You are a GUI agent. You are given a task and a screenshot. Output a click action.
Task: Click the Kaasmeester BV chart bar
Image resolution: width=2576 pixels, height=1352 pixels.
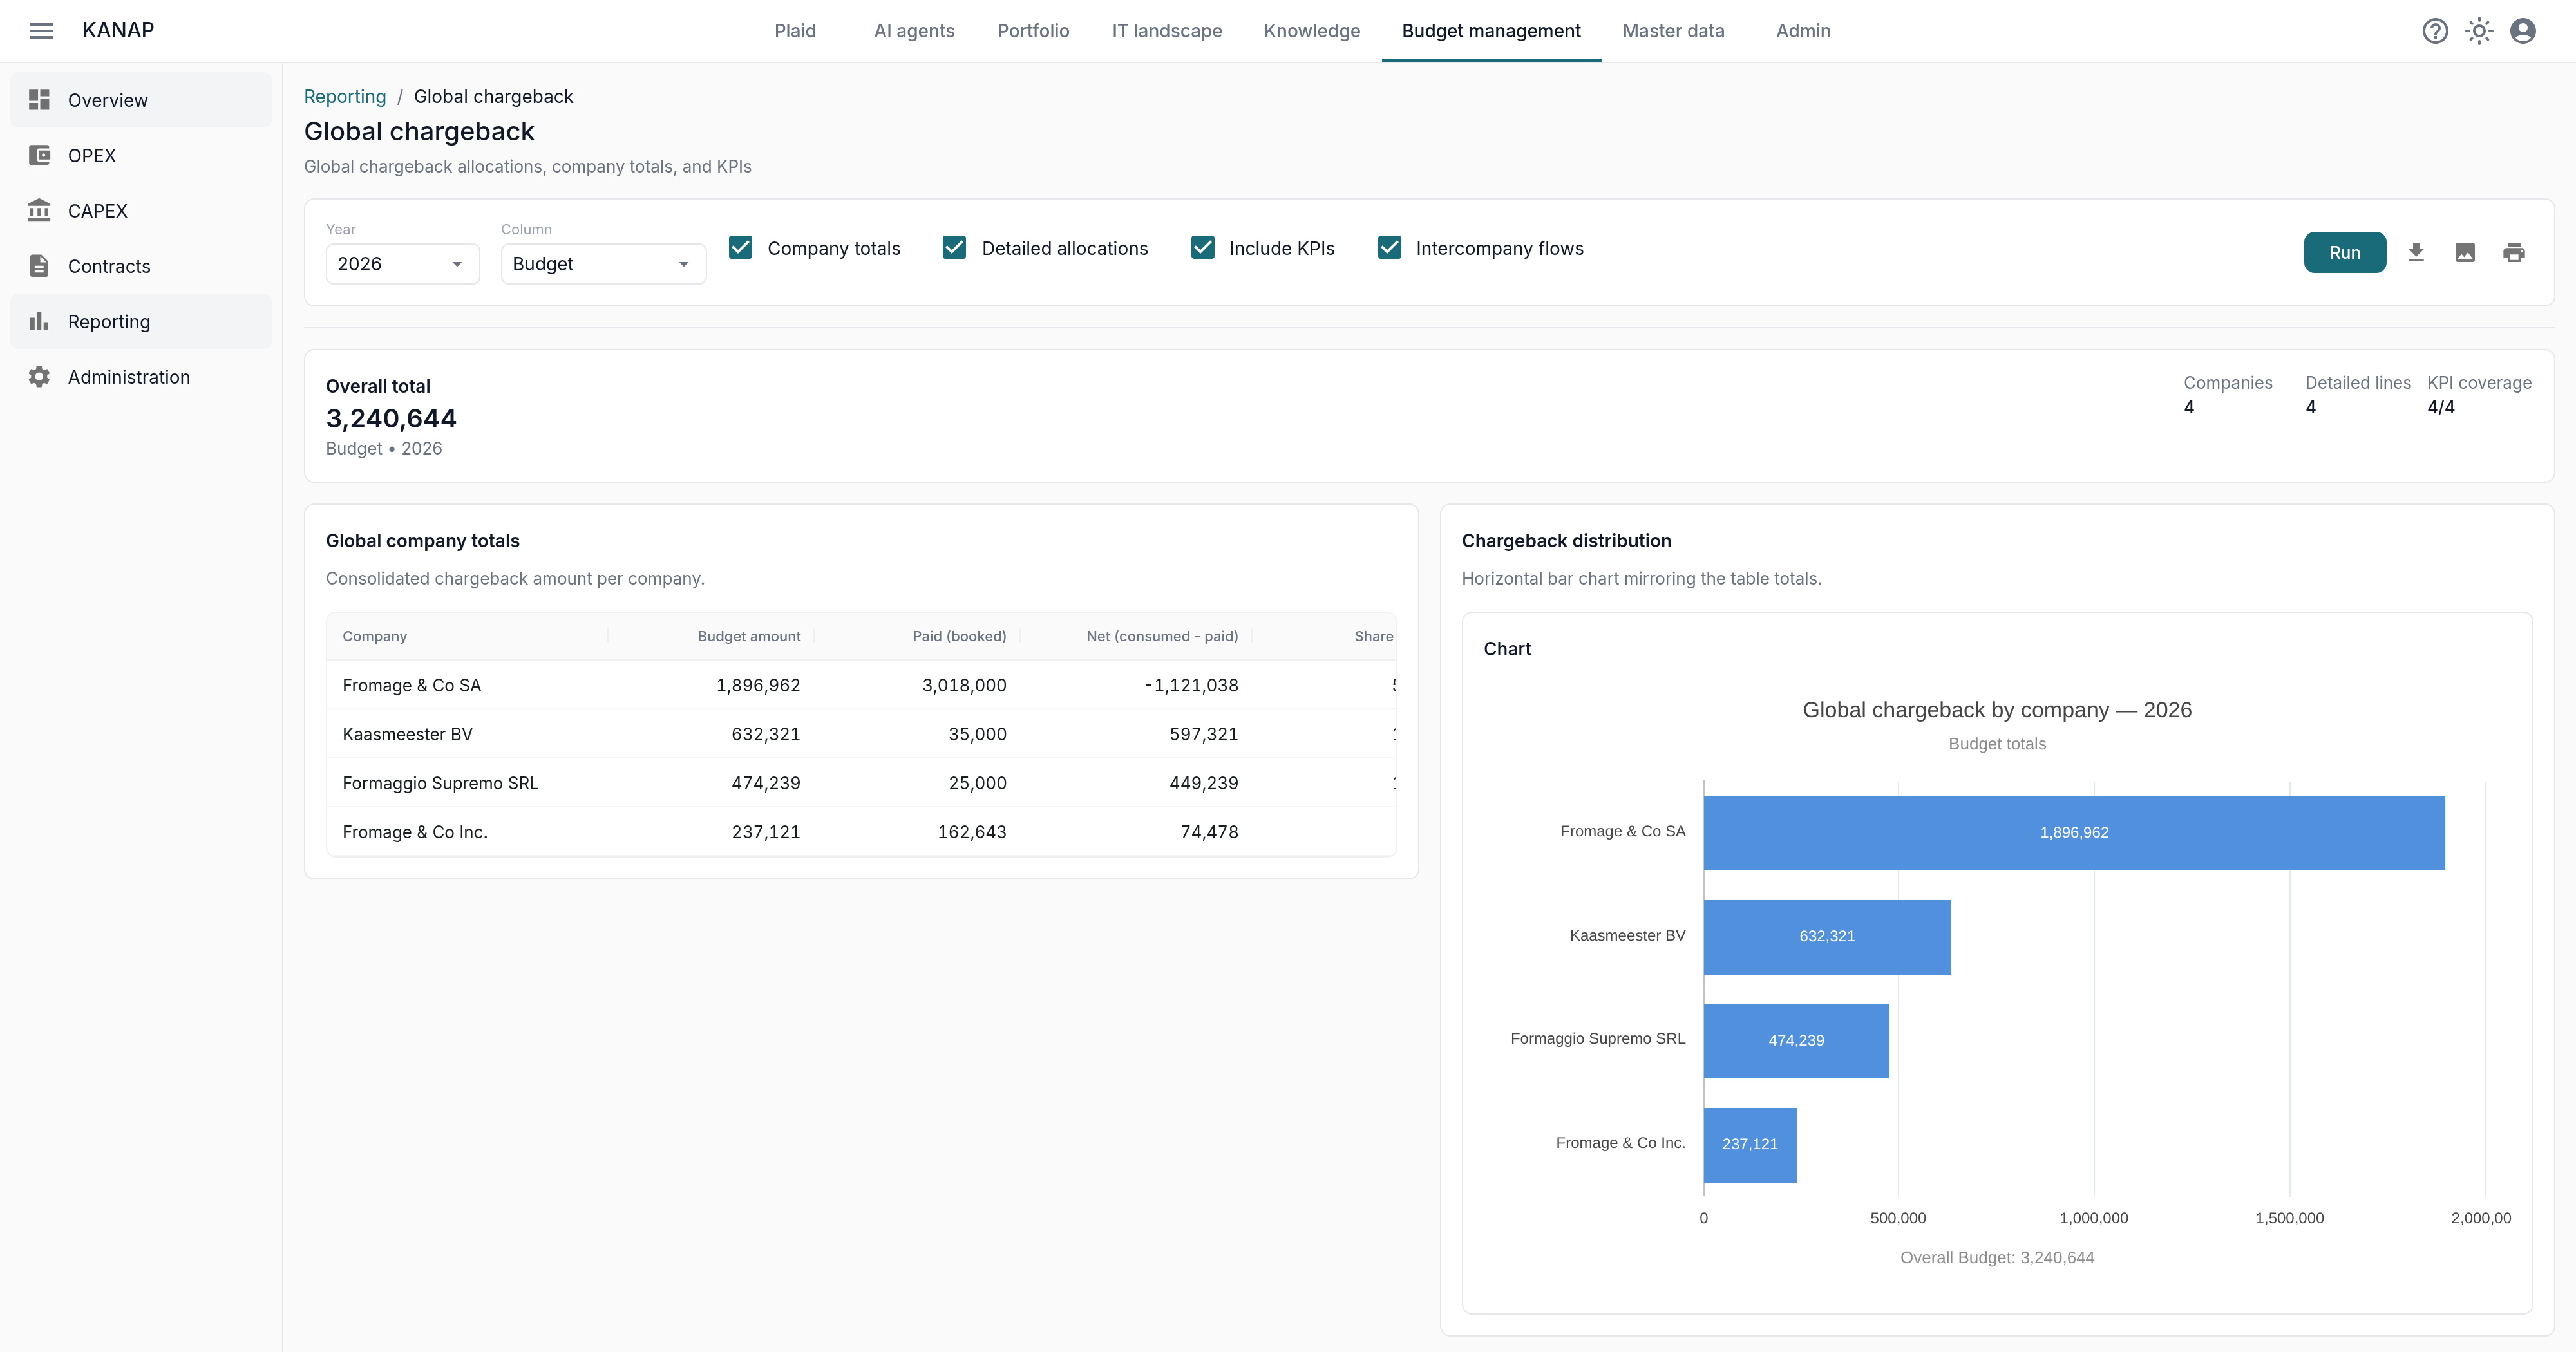[1827, 936]
